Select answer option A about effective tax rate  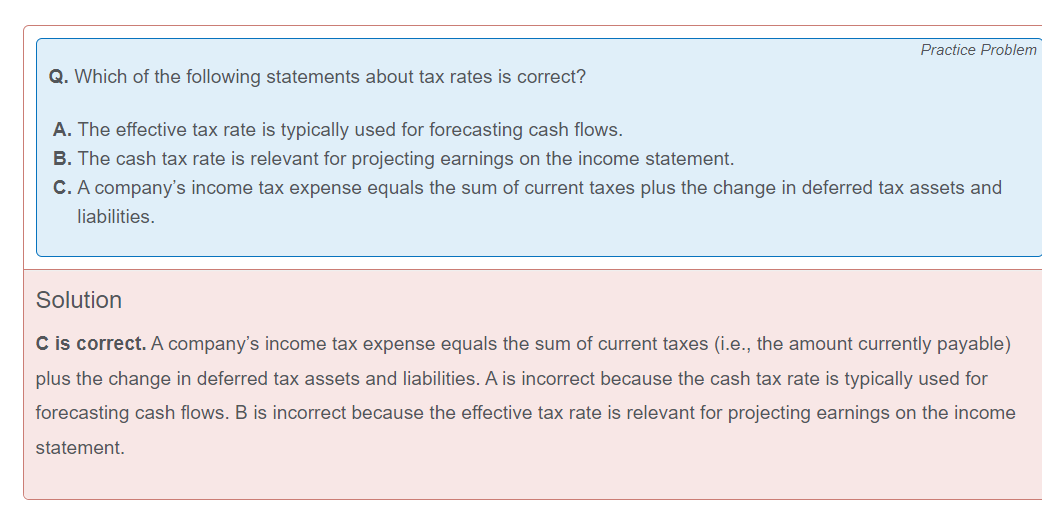pyautogui.click(x=338, y=130)
